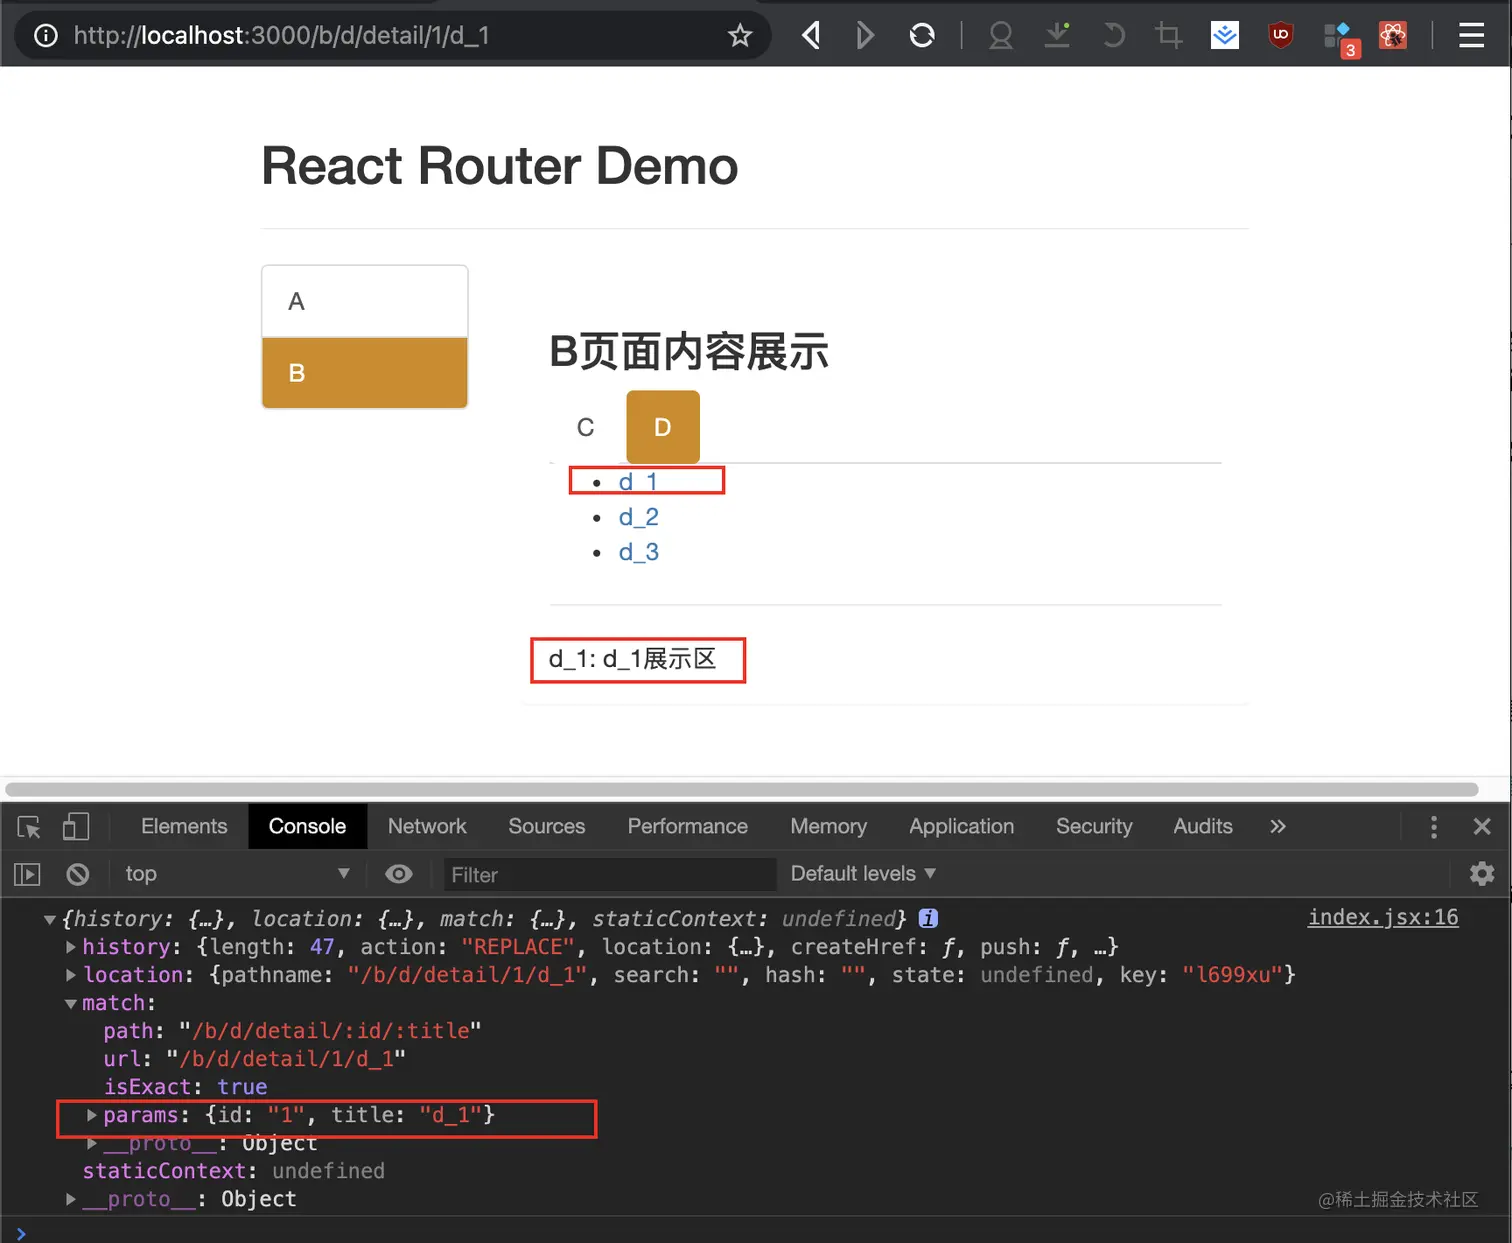Click the undo curved-arrow toolbar icon
Viewport: 1512px width, 1243px height.
(x=1113, y=36)
